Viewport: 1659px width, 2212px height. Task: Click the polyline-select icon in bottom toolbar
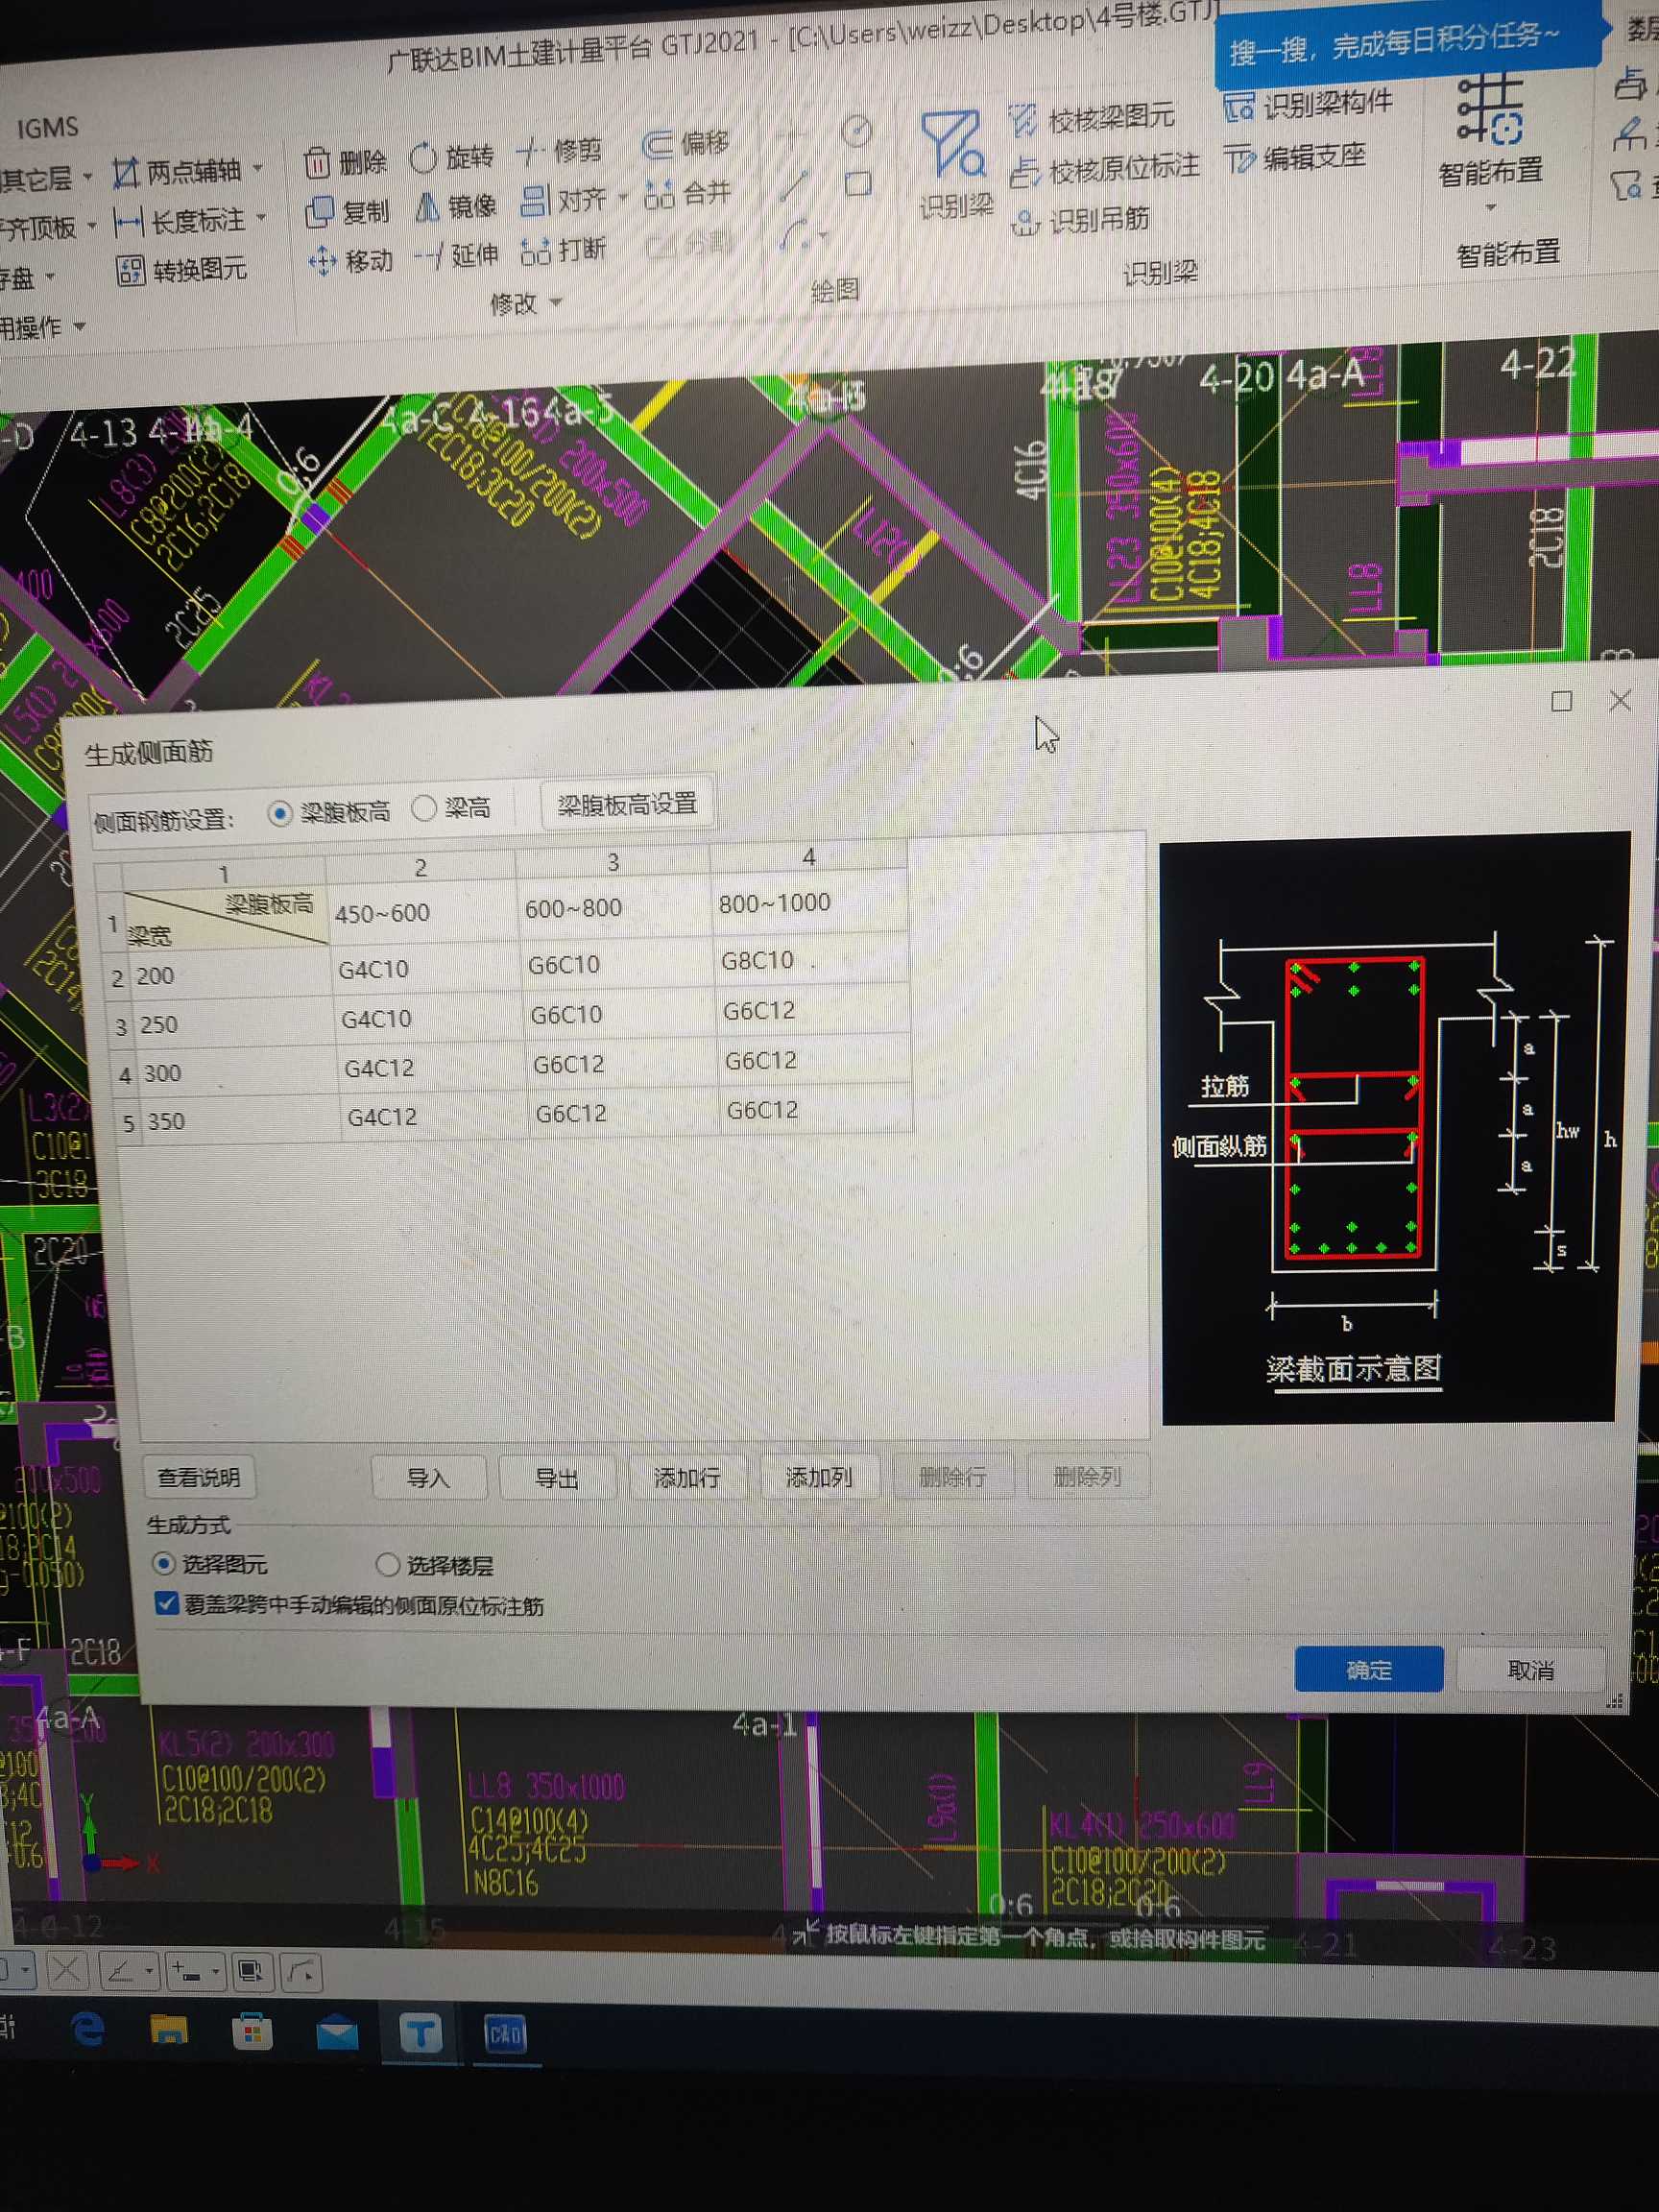[x=301, y=1972]
